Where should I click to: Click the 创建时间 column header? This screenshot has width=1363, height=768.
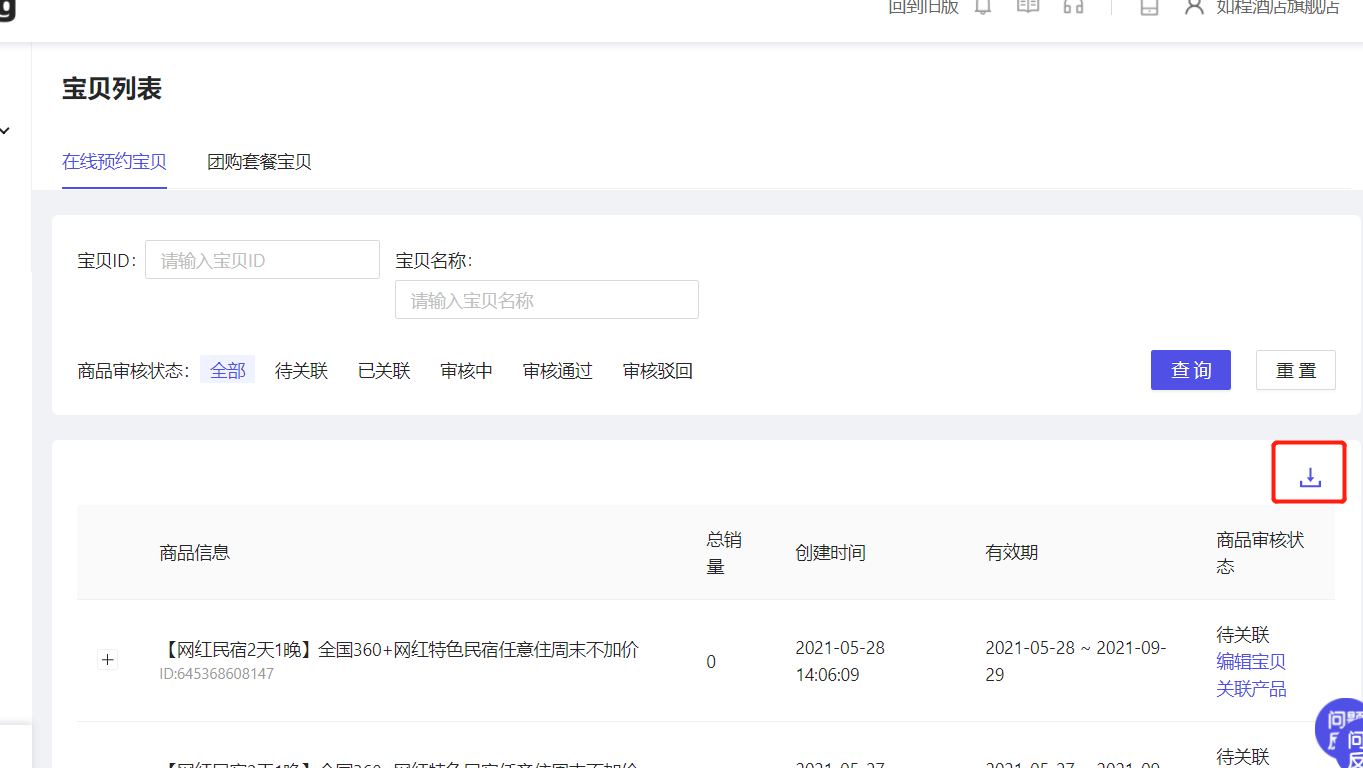click(x=830, y=553)
